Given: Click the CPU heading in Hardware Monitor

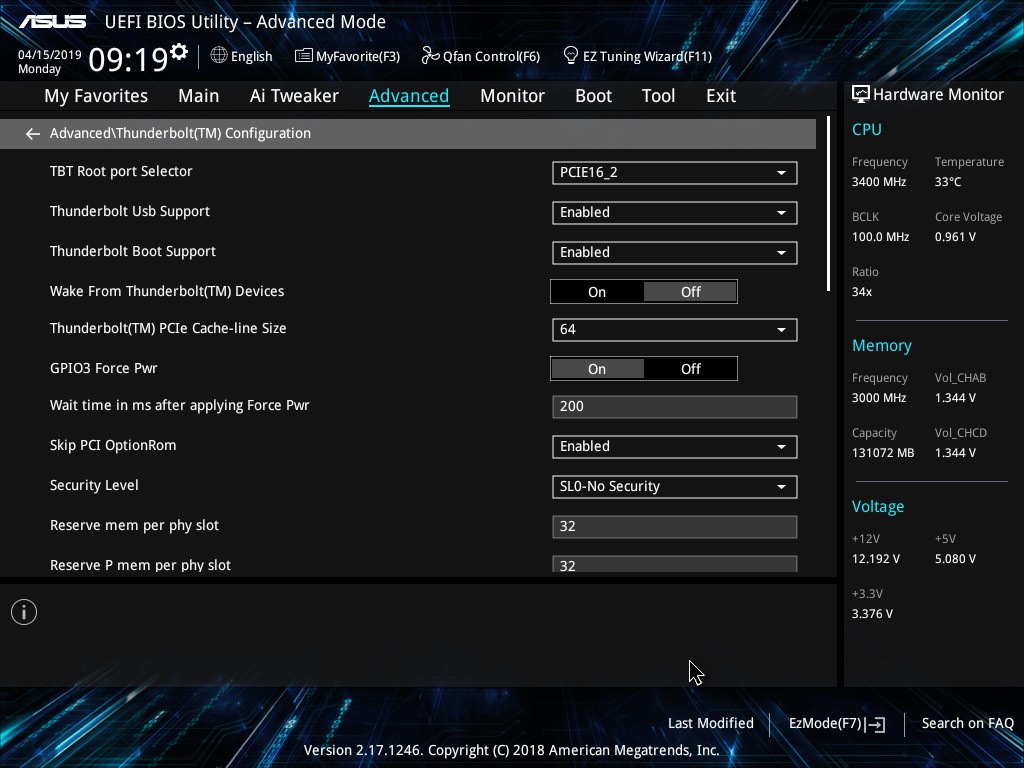Looking at the screenshot, I should click(x=867, y=129).
